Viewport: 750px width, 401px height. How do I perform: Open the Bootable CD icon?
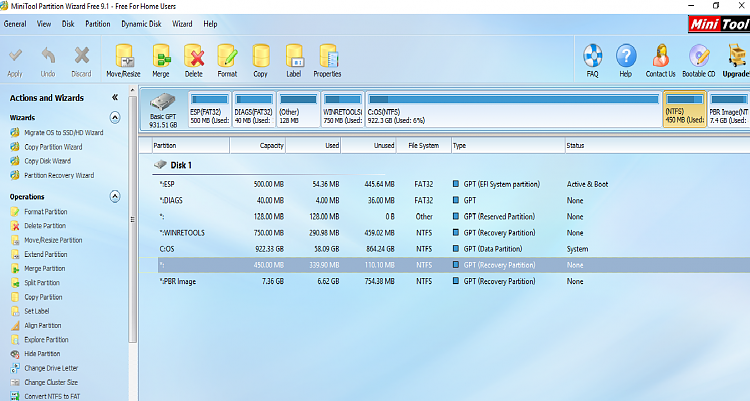coord(699,56)
